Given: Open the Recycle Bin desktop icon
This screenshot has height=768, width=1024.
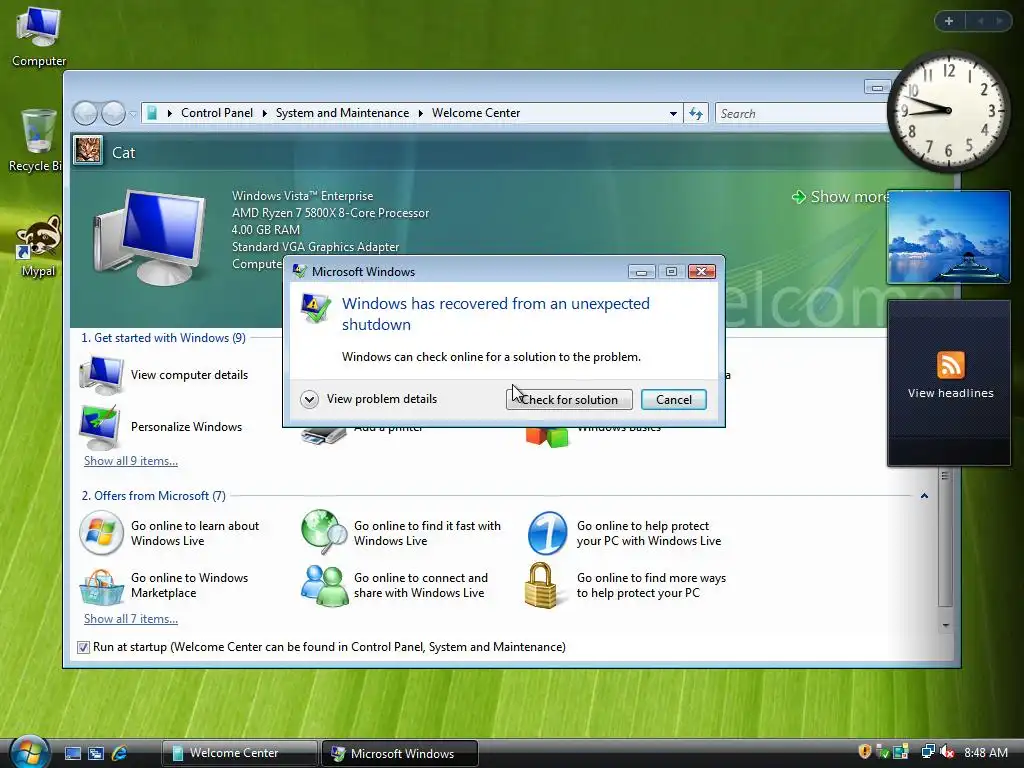Looking at the screenshot, I should coord(39,140).
